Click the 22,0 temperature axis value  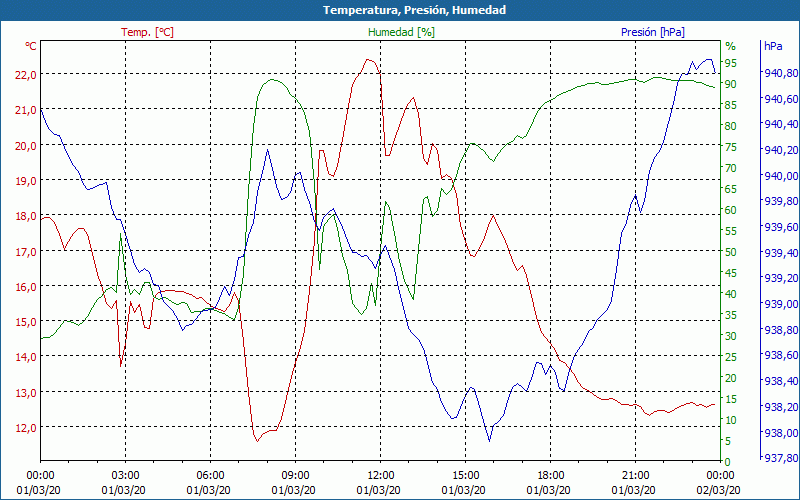pos(26,74)
